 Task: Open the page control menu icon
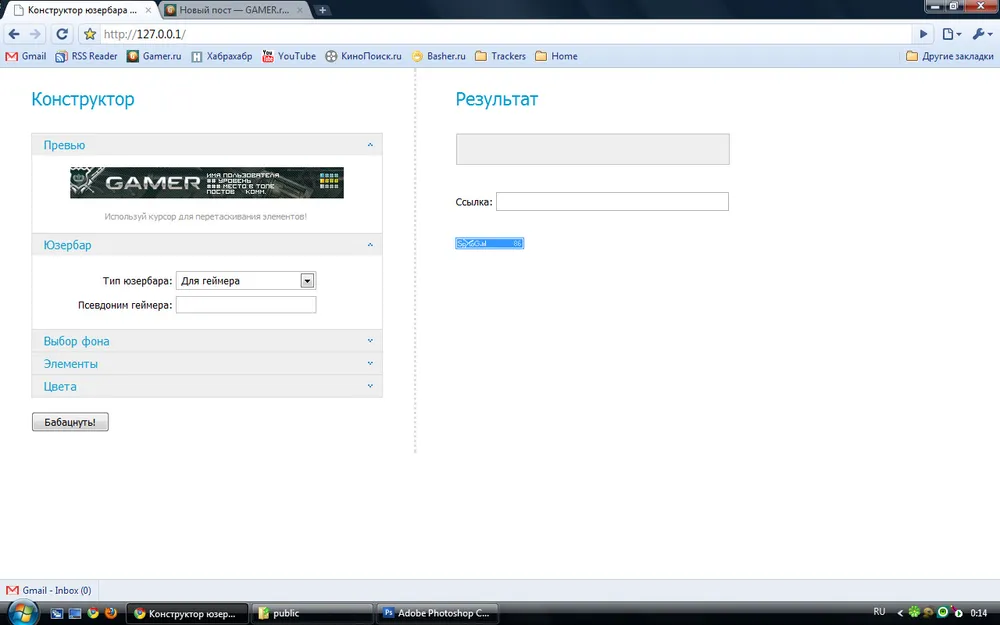coord(951,34)
